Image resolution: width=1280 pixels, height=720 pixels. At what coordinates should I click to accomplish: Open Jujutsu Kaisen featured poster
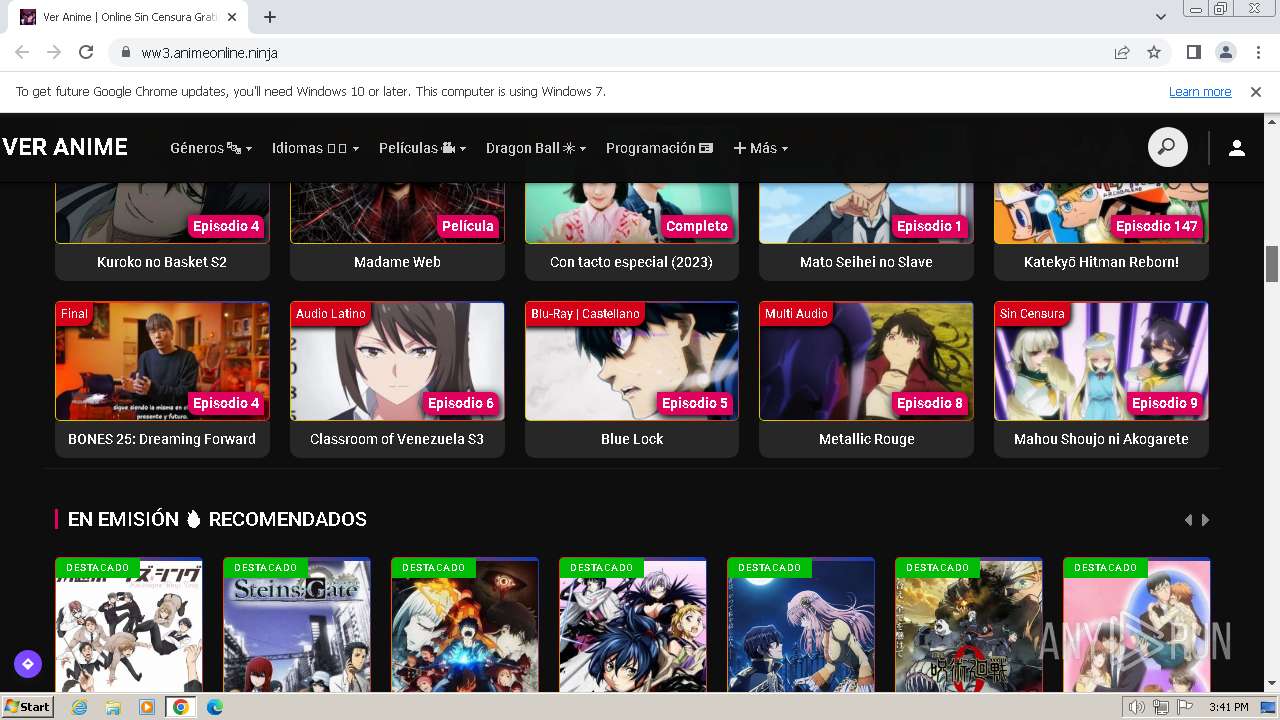point(969,625)
